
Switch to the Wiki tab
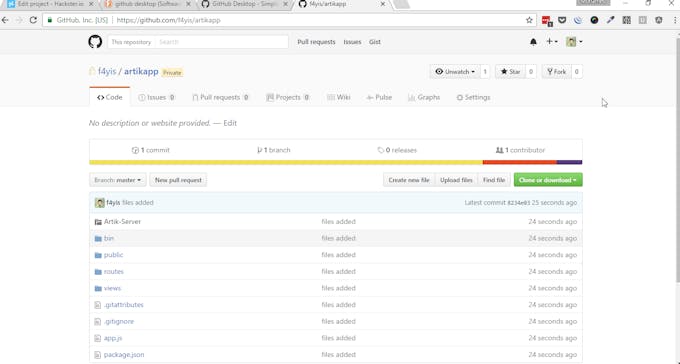pos(339,97)
